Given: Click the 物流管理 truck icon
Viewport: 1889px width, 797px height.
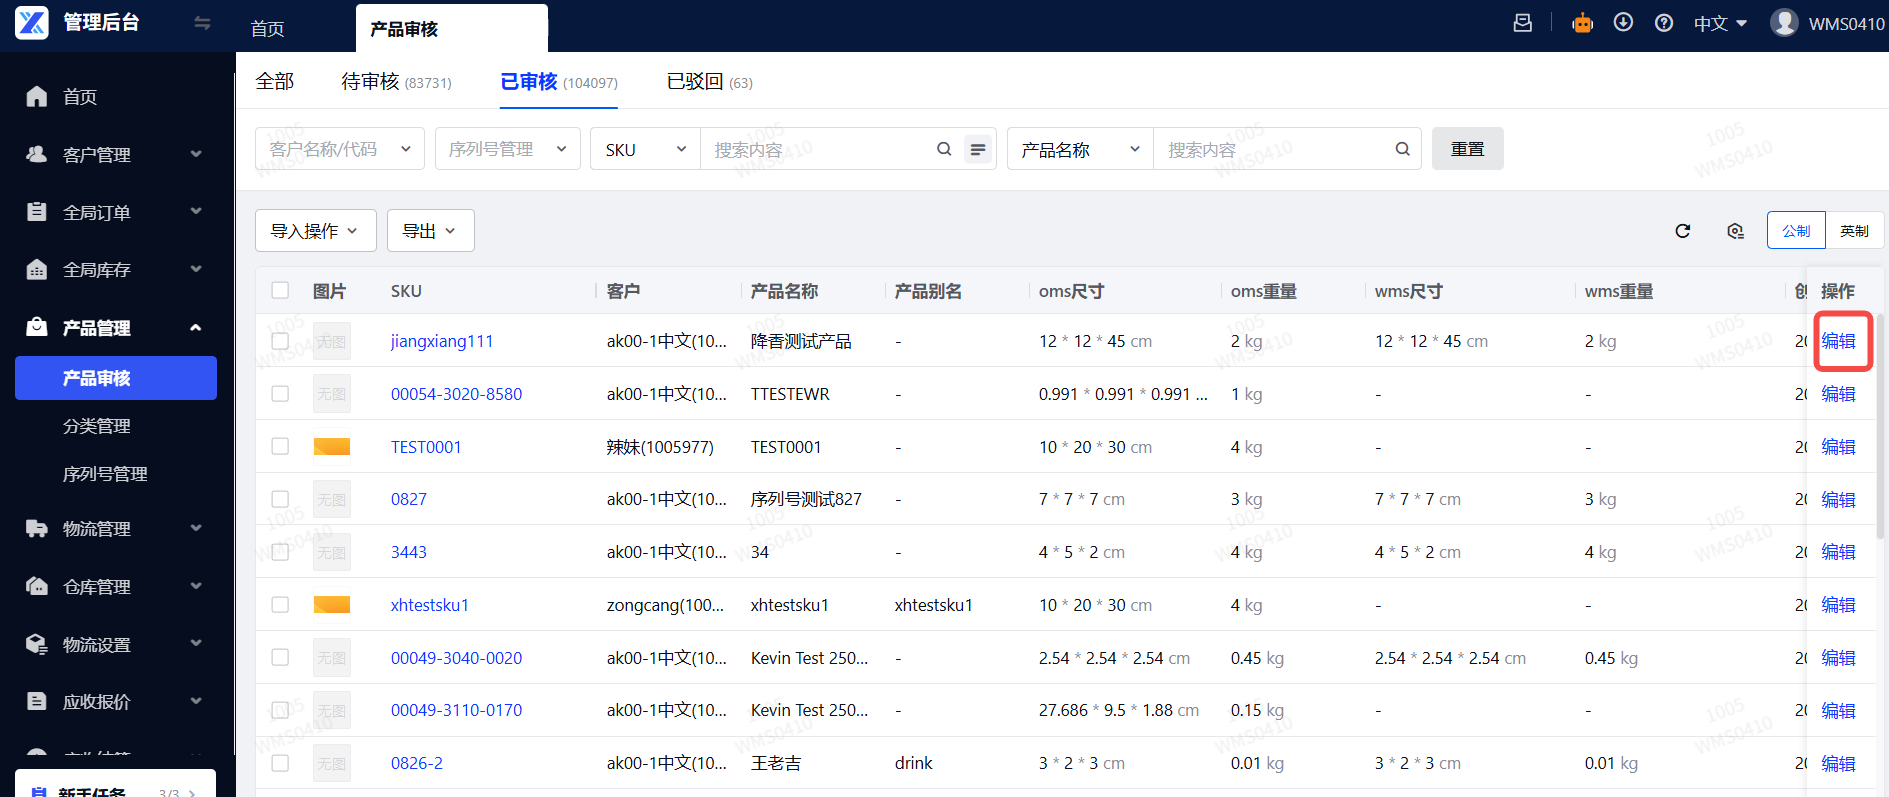Looking at the screenshot, I should (x=37, y=528).
